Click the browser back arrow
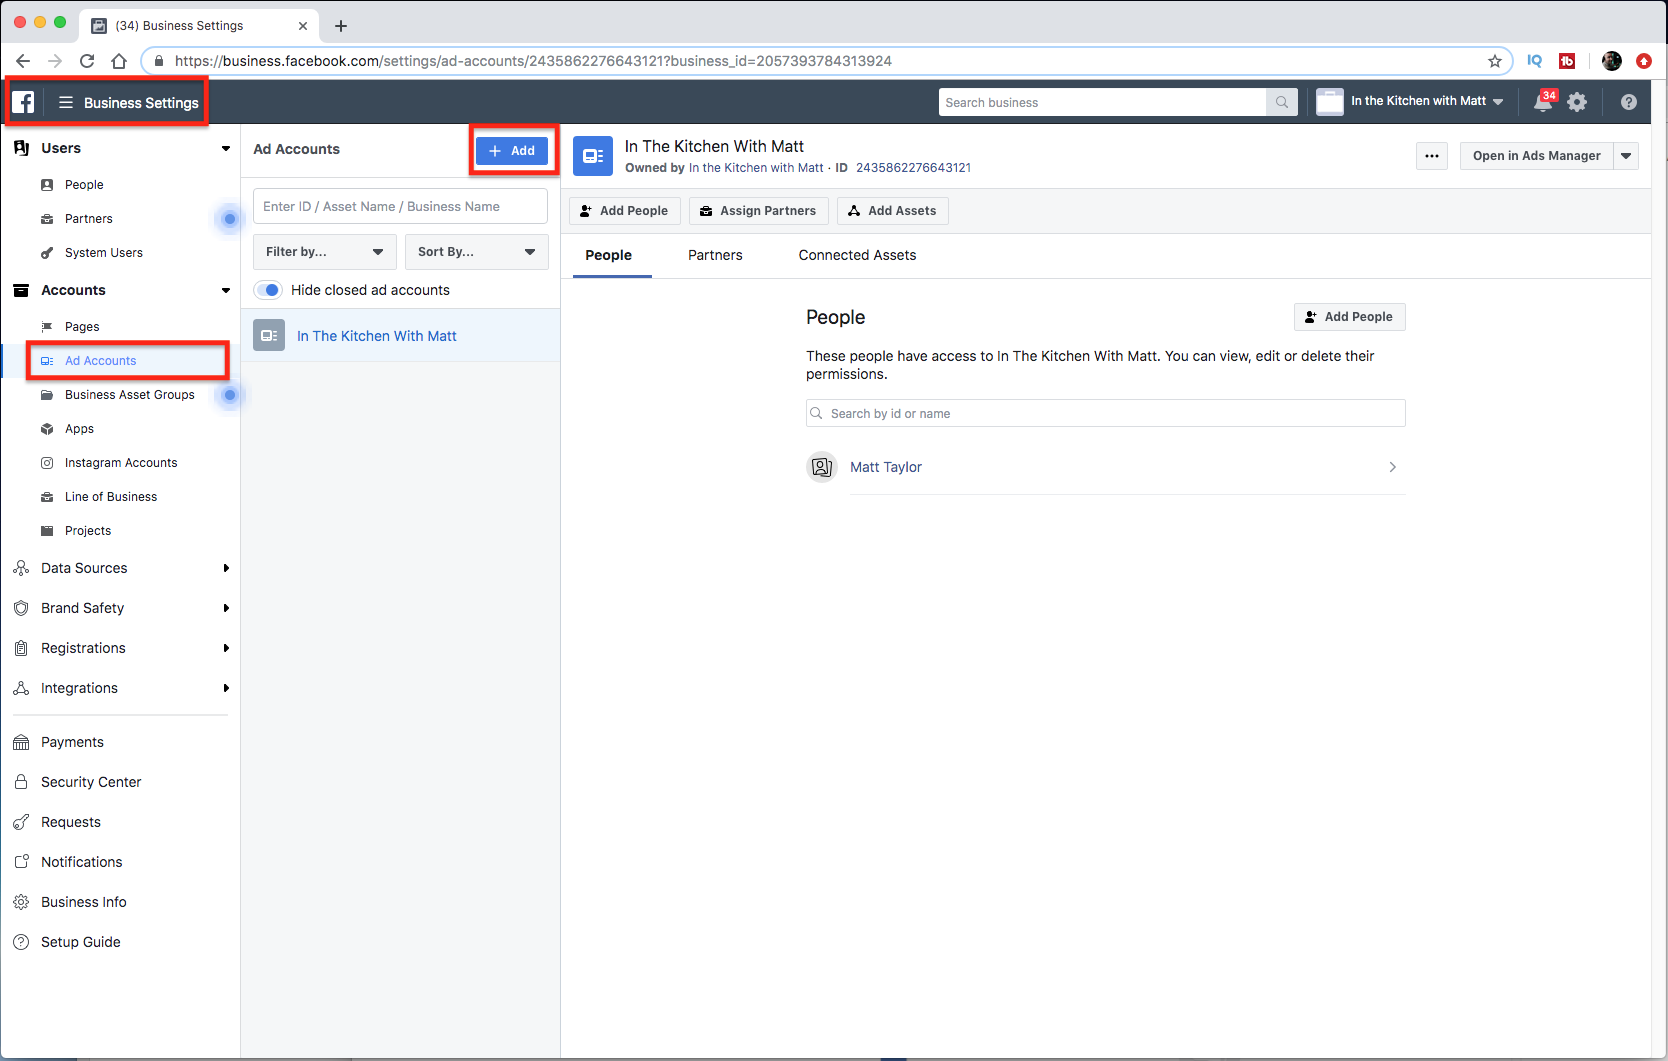This screenshot has width=1668, height=1061. (23, 61)
